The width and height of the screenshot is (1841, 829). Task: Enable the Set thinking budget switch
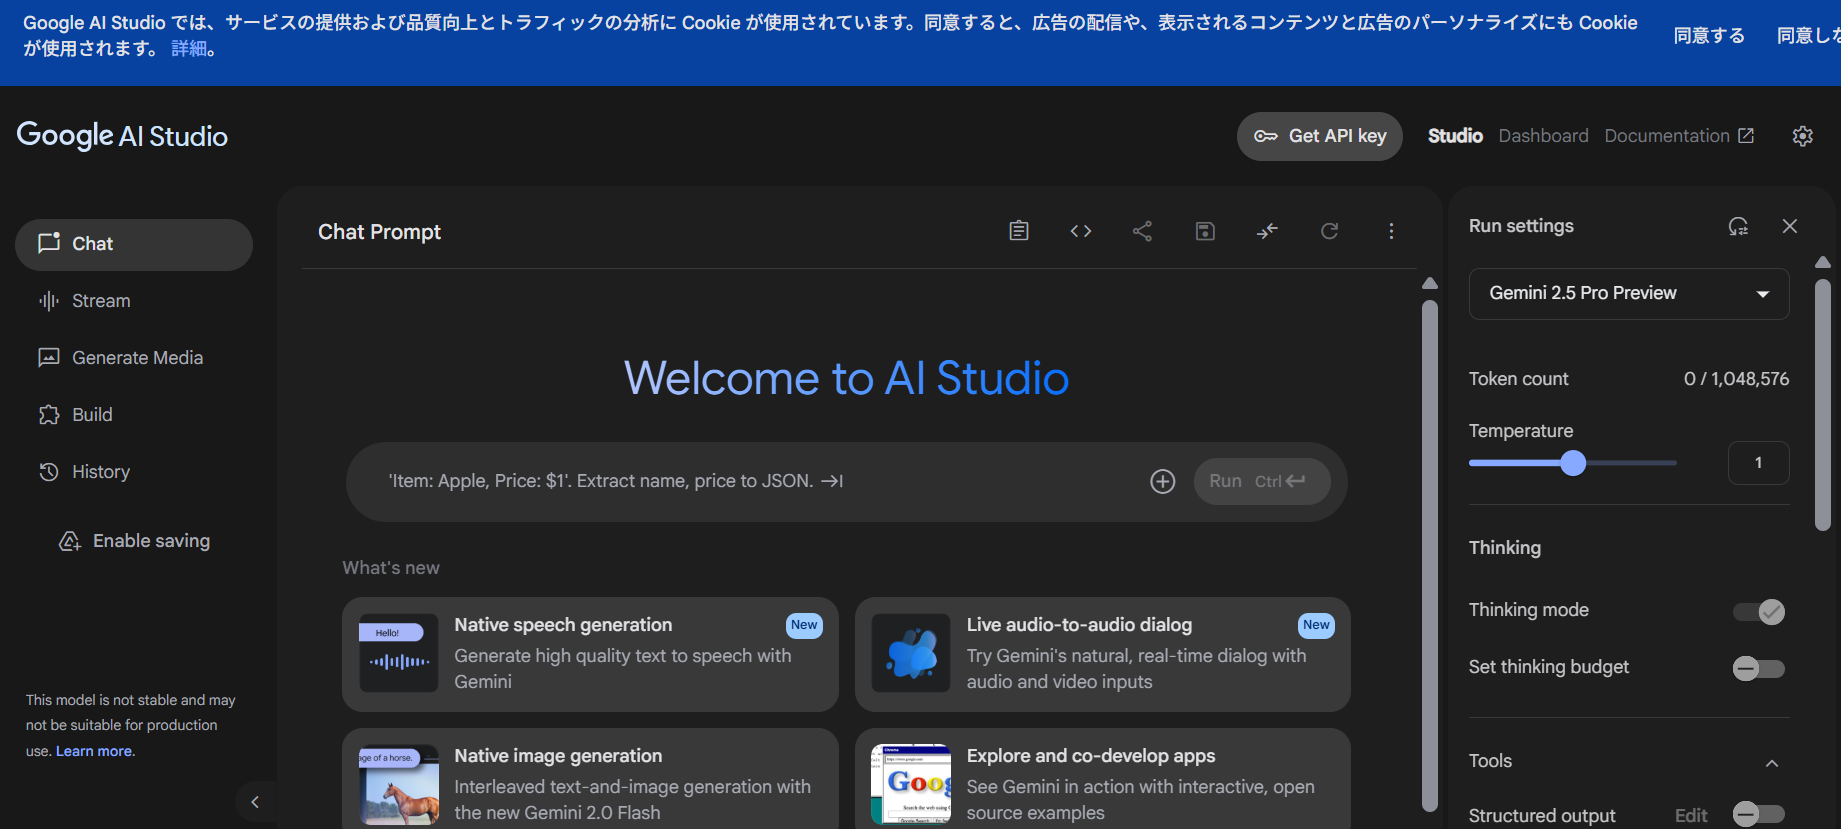(1759, 669)
